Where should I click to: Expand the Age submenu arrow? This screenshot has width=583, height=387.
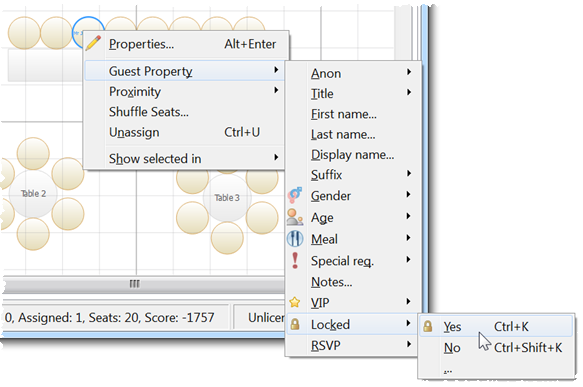pos(409,216)
